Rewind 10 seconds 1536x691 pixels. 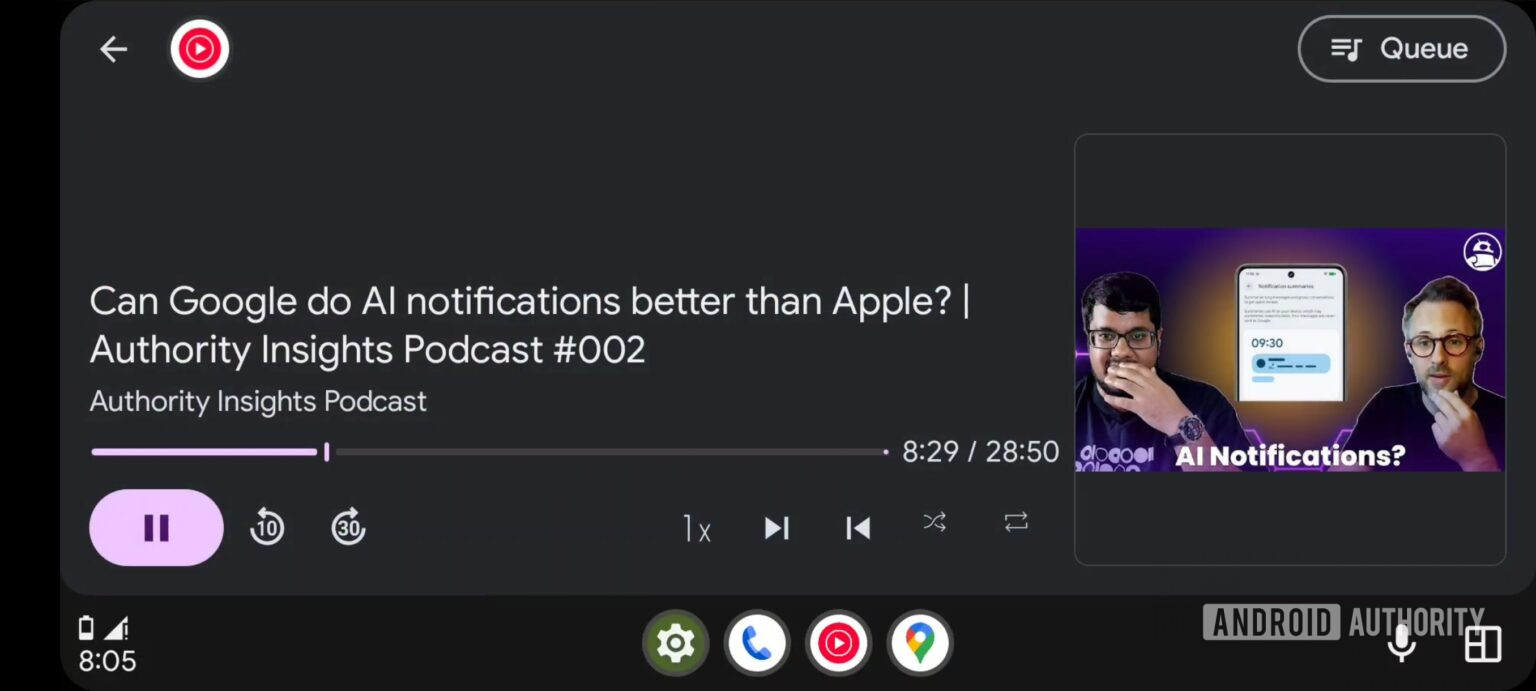(x=267, y=528)
